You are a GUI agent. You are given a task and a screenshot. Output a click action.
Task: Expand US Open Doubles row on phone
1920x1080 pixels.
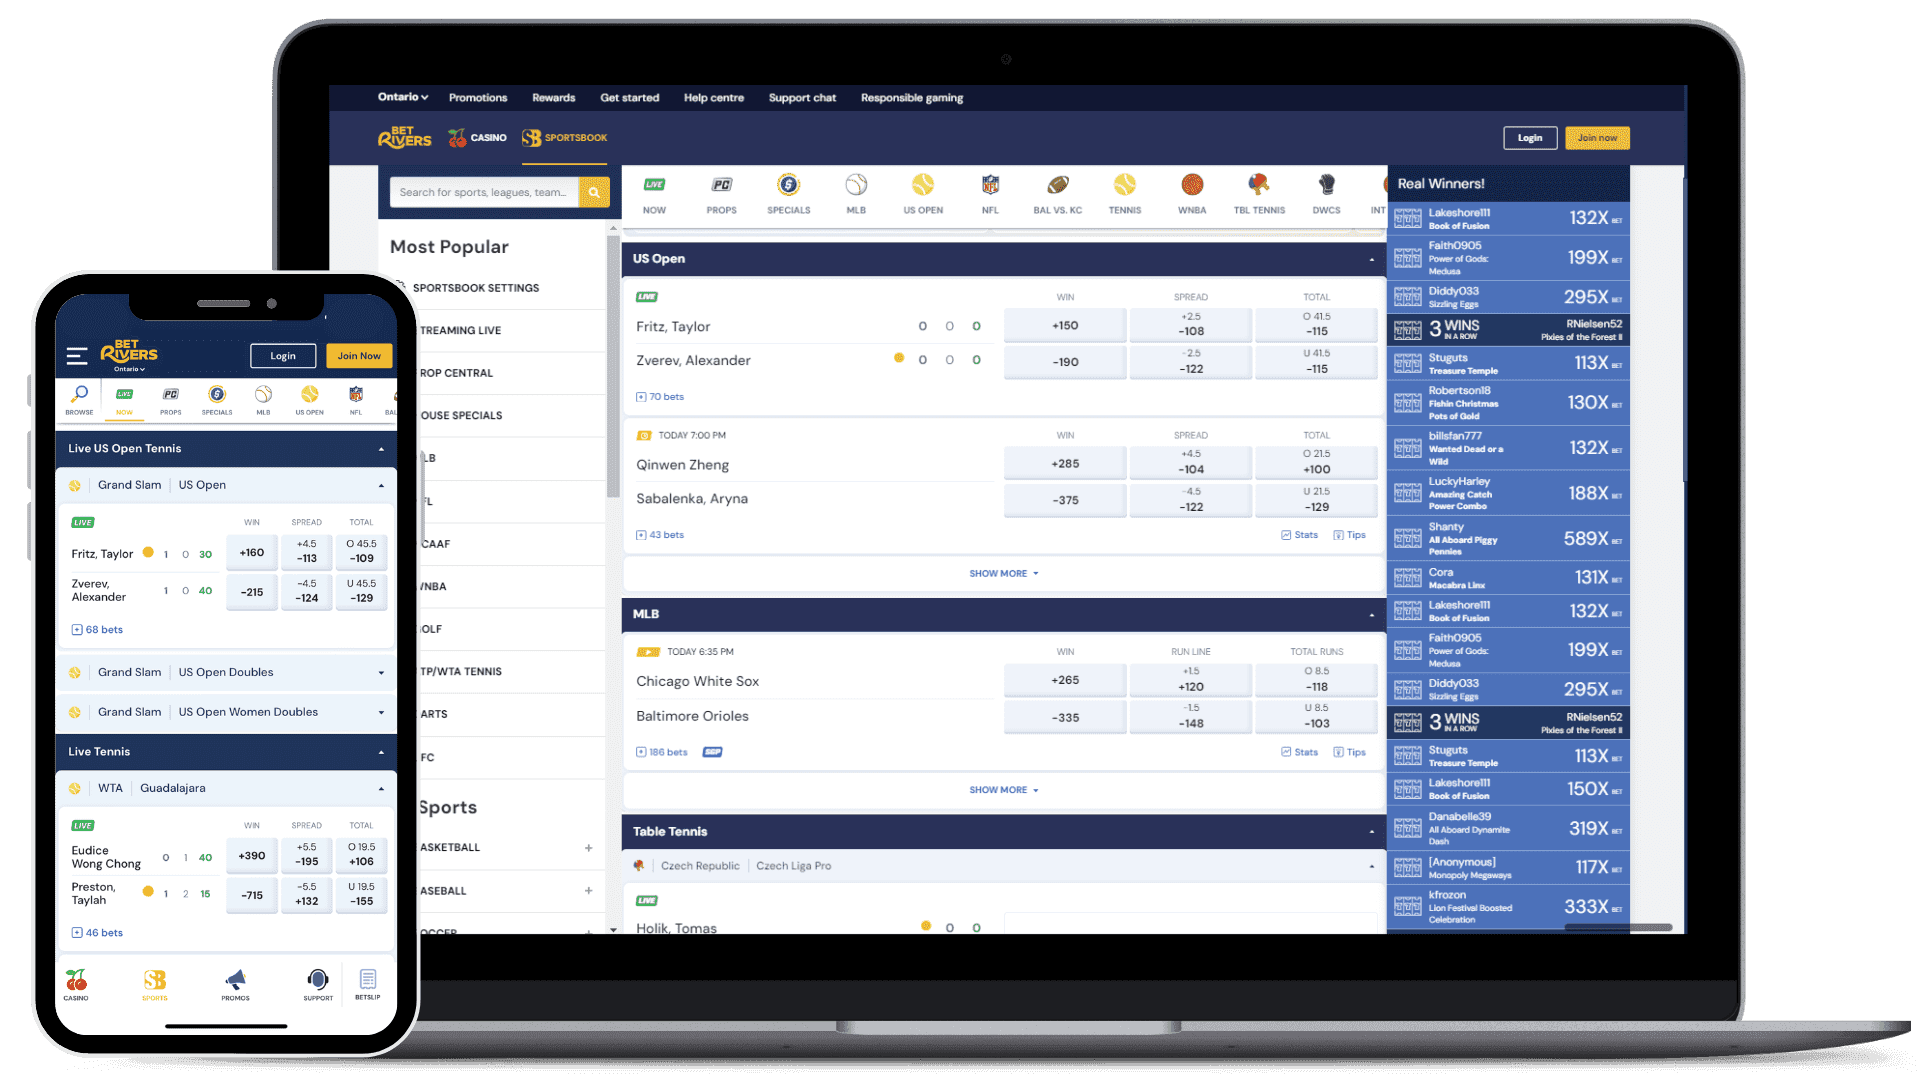pos(226,673)
